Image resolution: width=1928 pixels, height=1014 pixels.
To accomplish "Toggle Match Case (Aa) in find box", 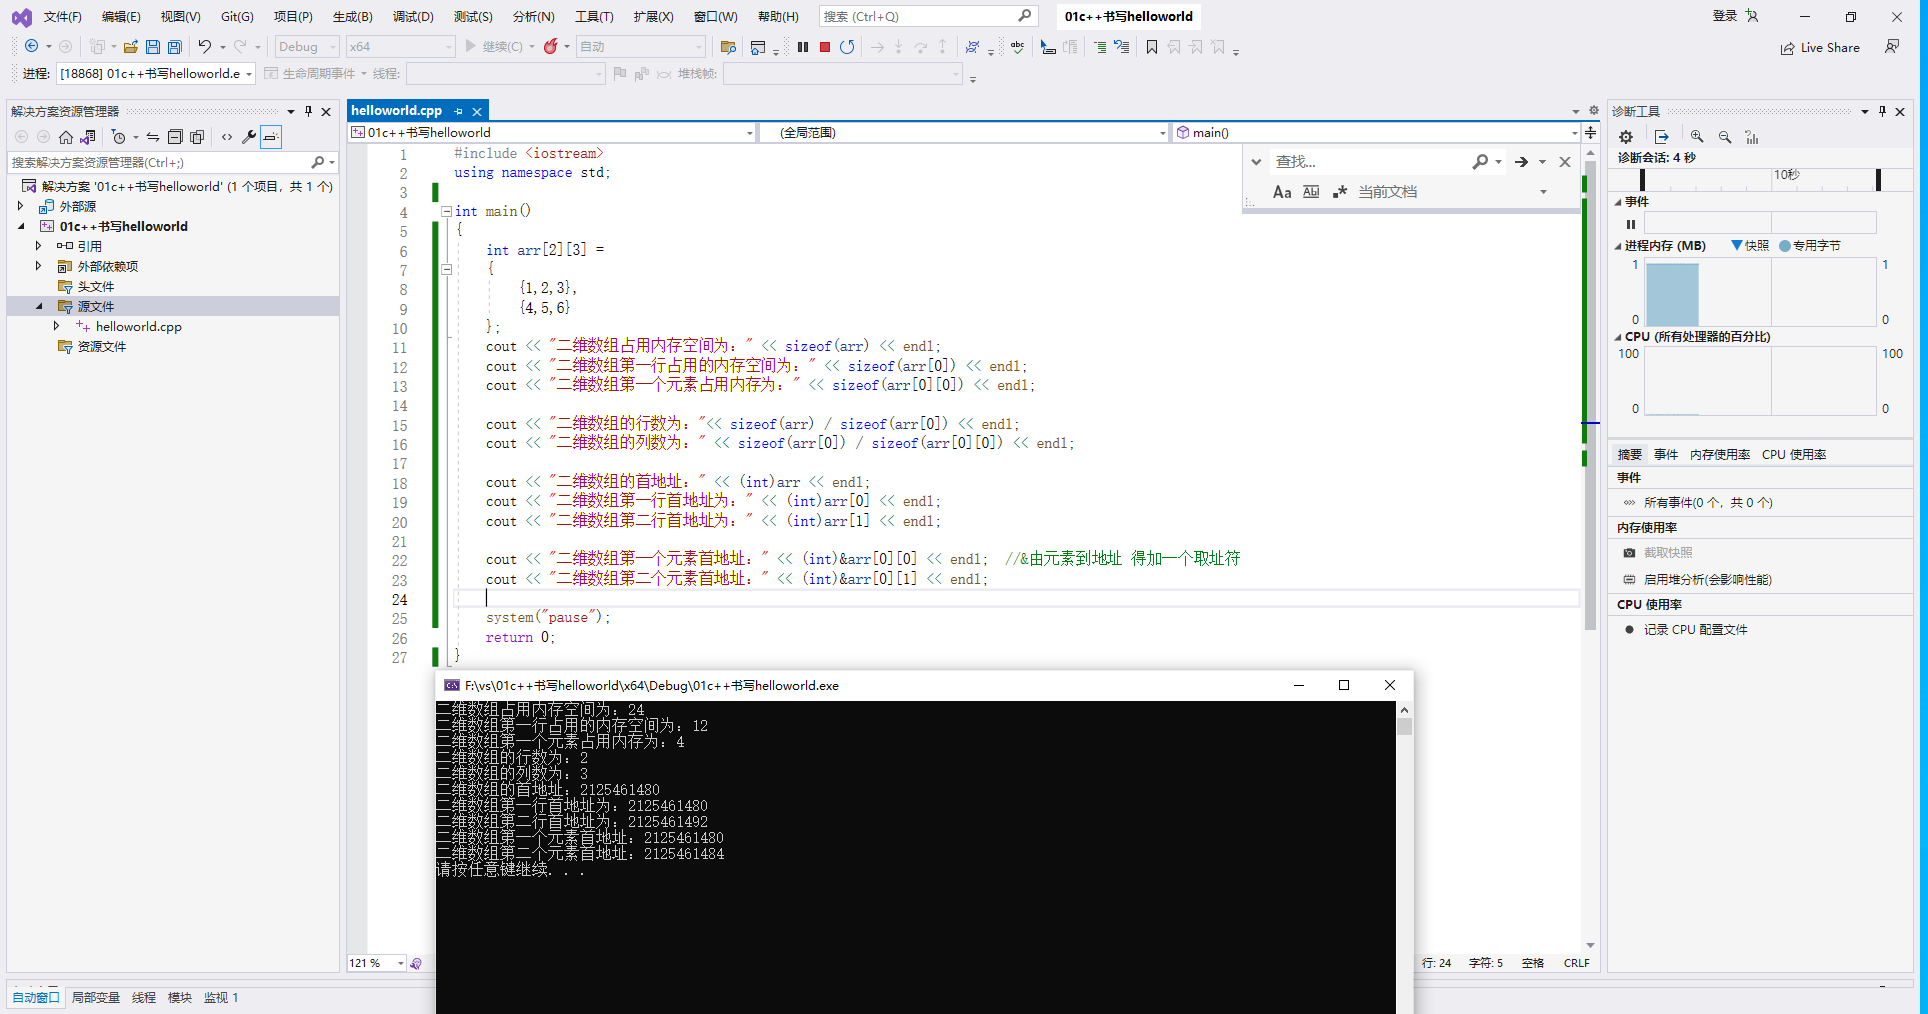I will pos(1282,192).
